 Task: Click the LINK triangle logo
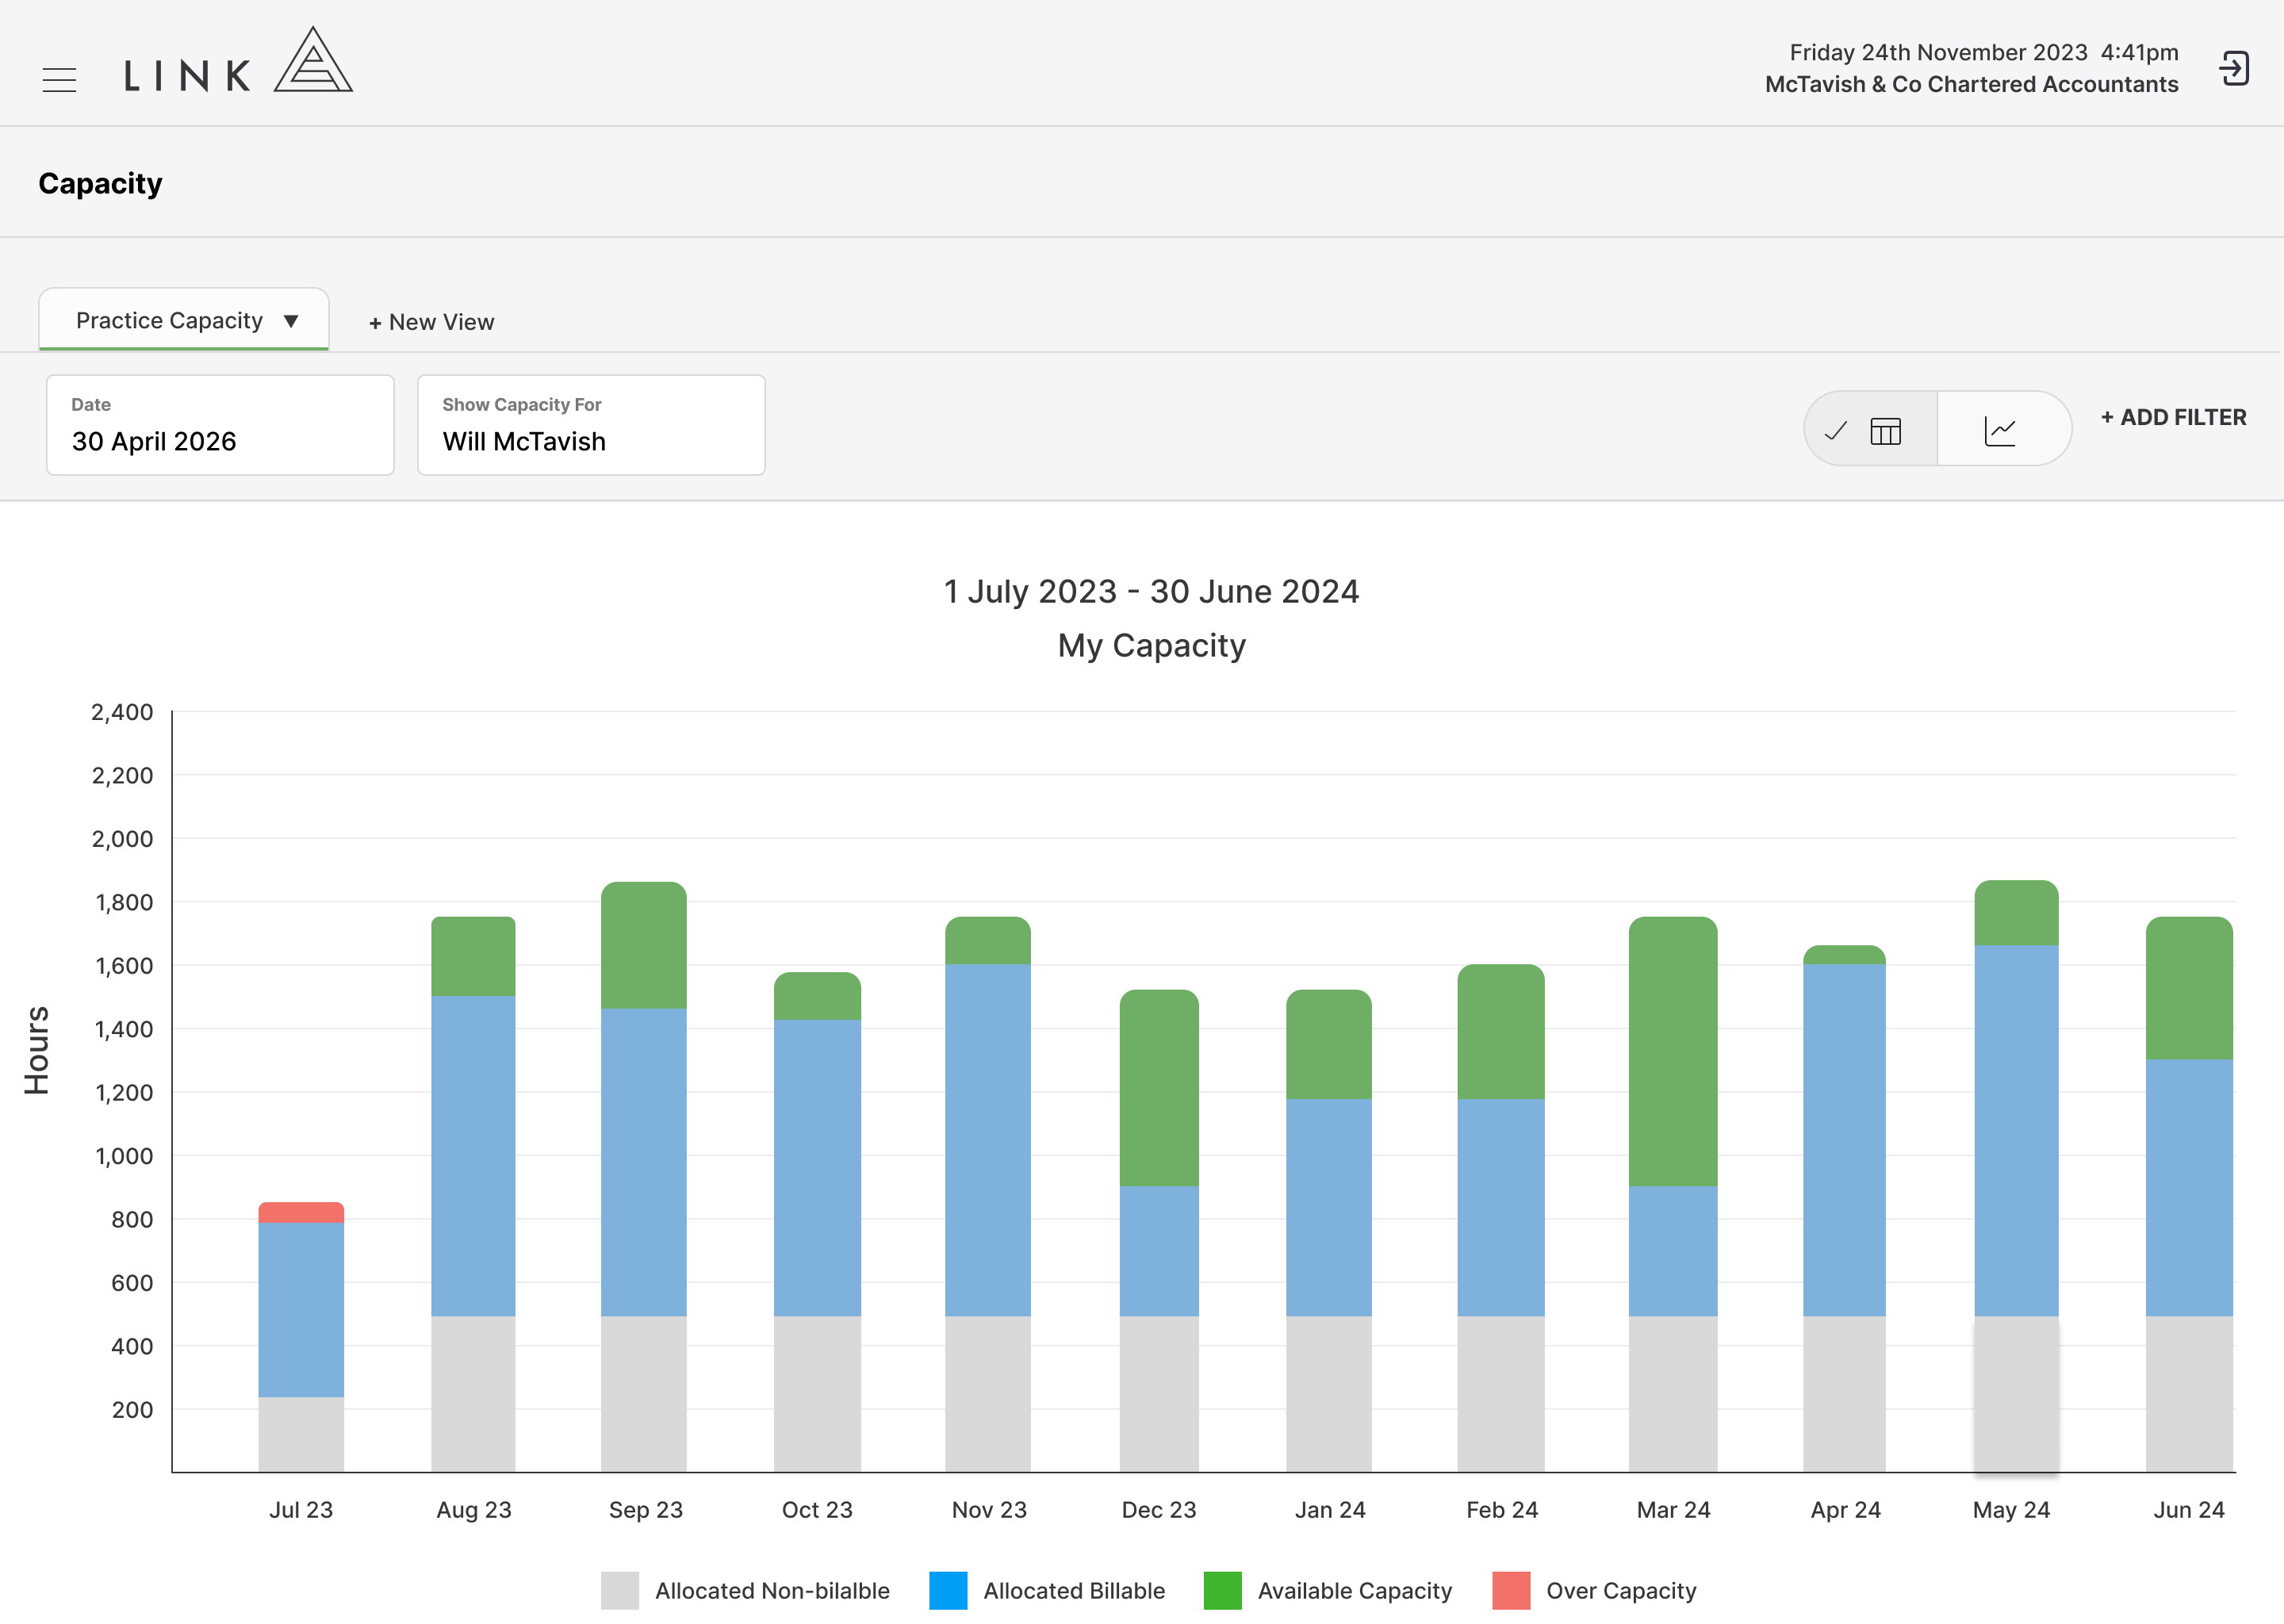[313, 60]
